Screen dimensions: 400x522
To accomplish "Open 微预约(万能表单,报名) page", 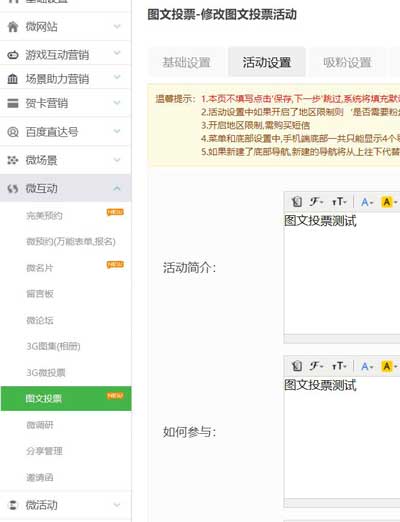I will coord(71,241).
